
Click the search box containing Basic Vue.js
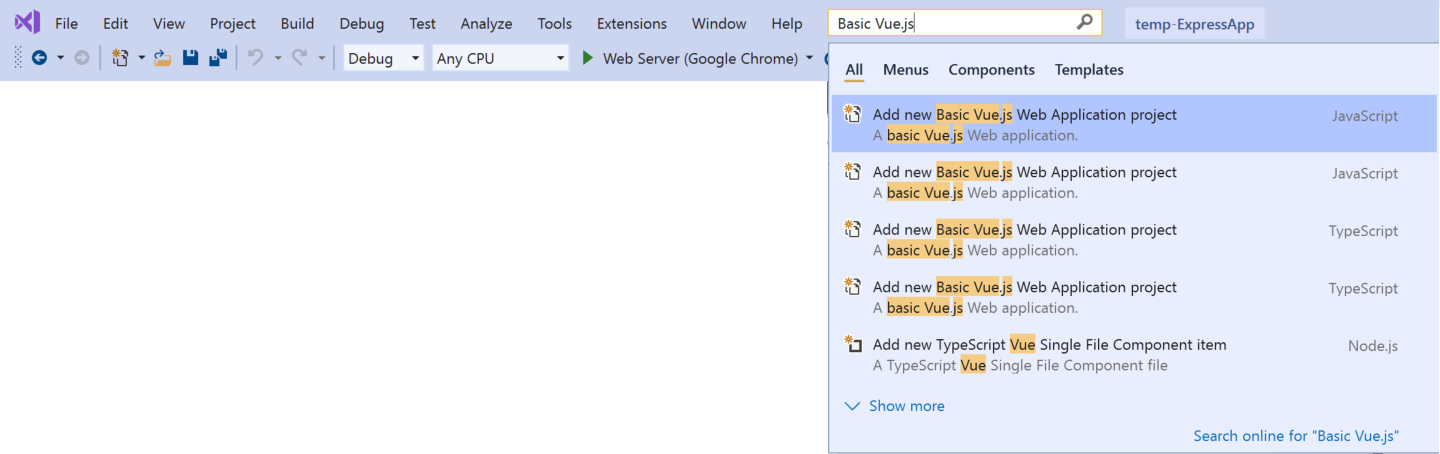[x=965, y=23]
